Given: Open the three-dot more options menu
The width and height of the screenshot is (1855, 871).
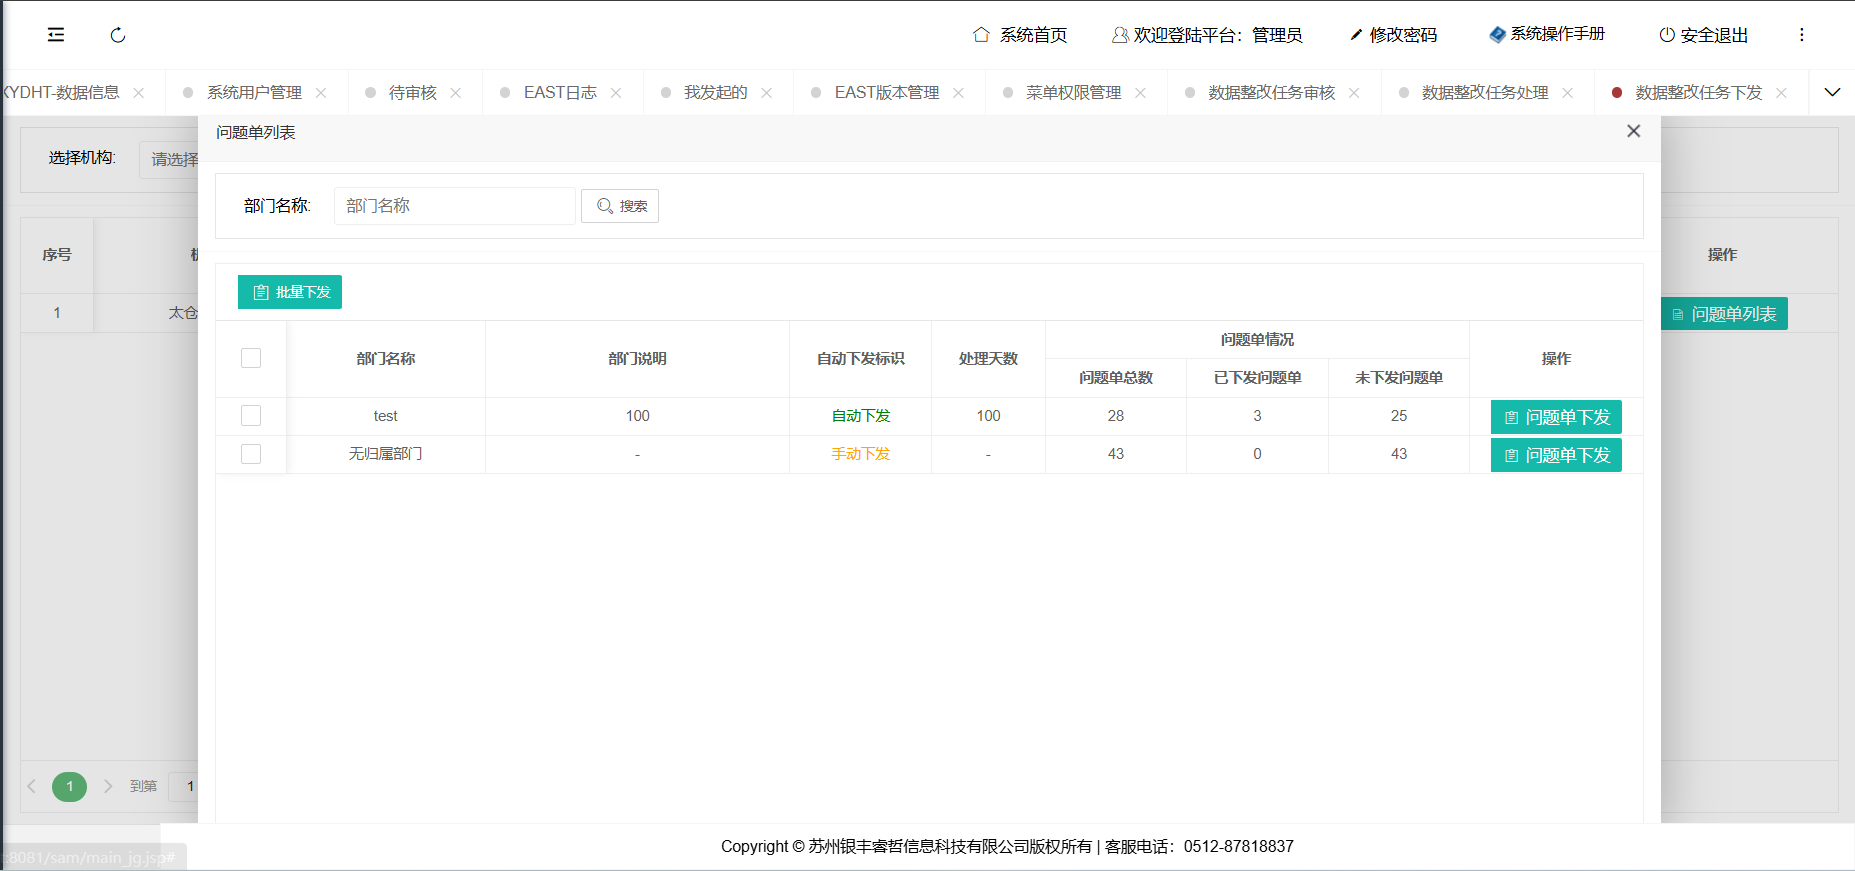Looking at the screenshot, I should pyautogui.click(x=1802, y=35).
